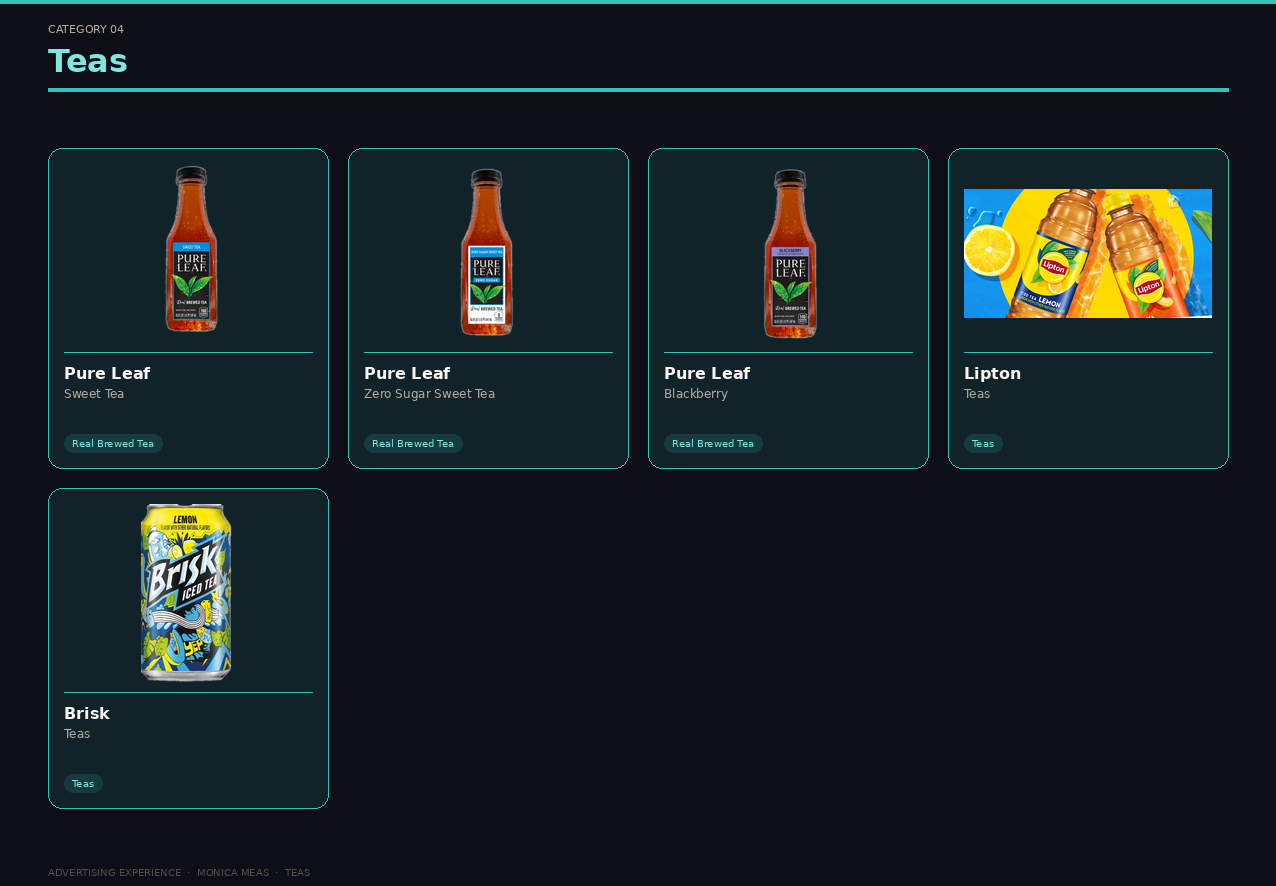This screenshot has width=1276, height=886.
Task: Click the Pure Leaf title above Zero Sugar Sweet Tea
Action: coord(407,373)
